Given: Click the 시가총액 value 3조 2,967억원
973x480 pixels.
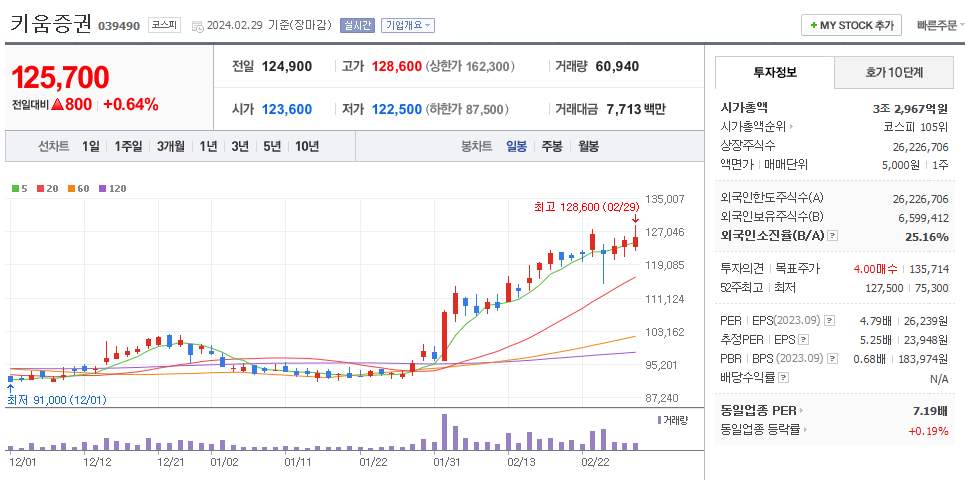Looking at the screenshot, I should point(910,109).
